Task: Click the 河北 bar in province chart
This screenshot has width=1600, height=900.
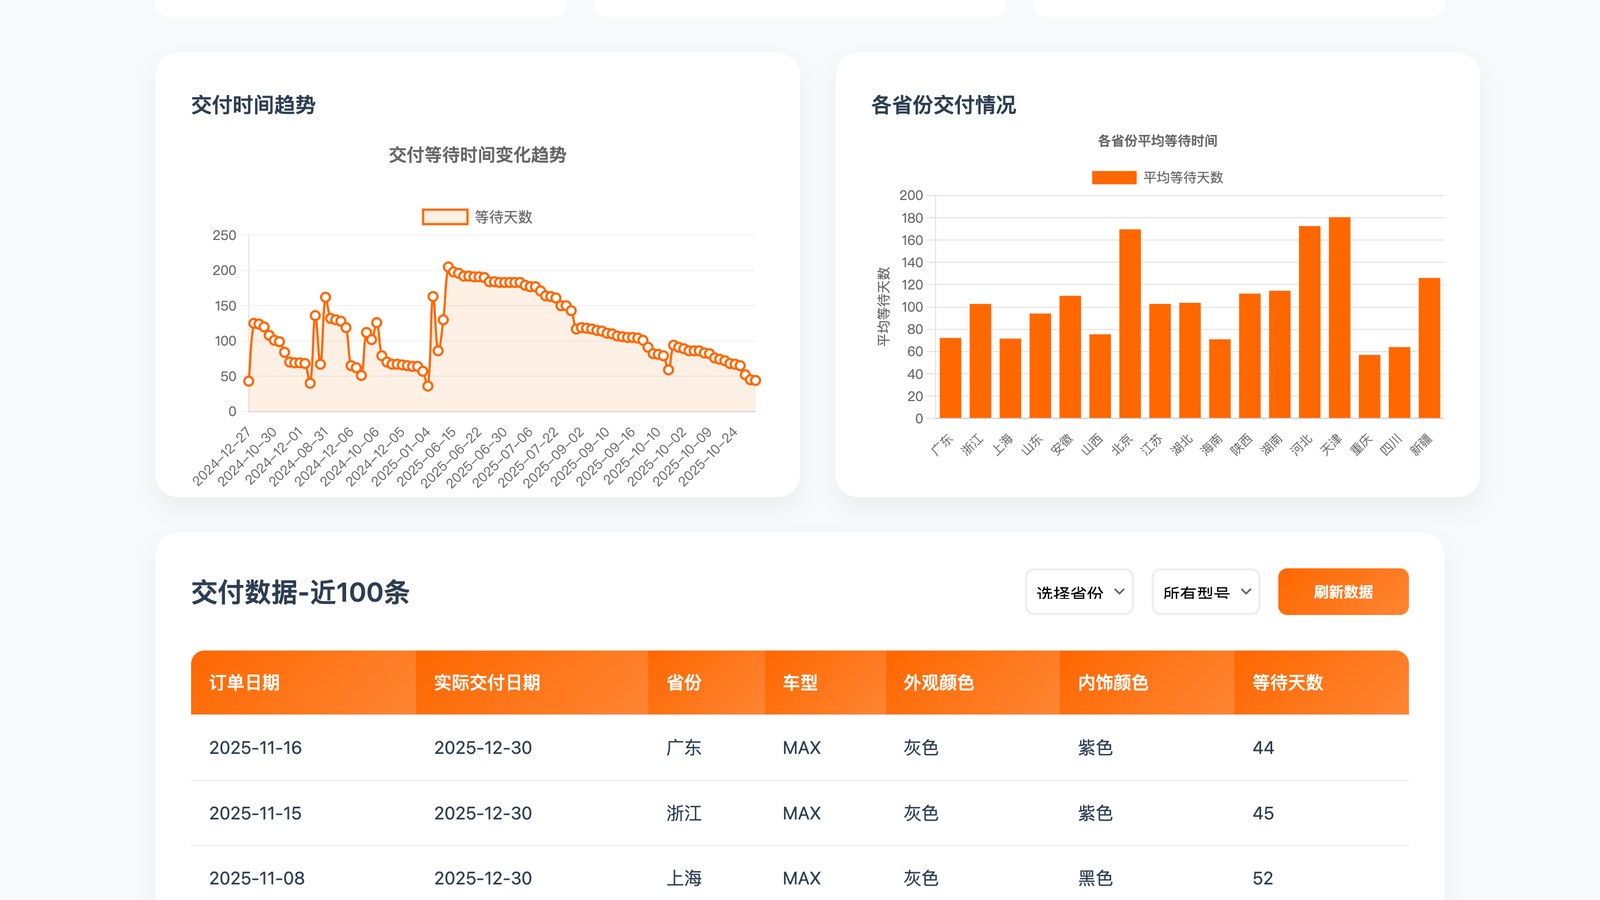Action: [1309, 322]
